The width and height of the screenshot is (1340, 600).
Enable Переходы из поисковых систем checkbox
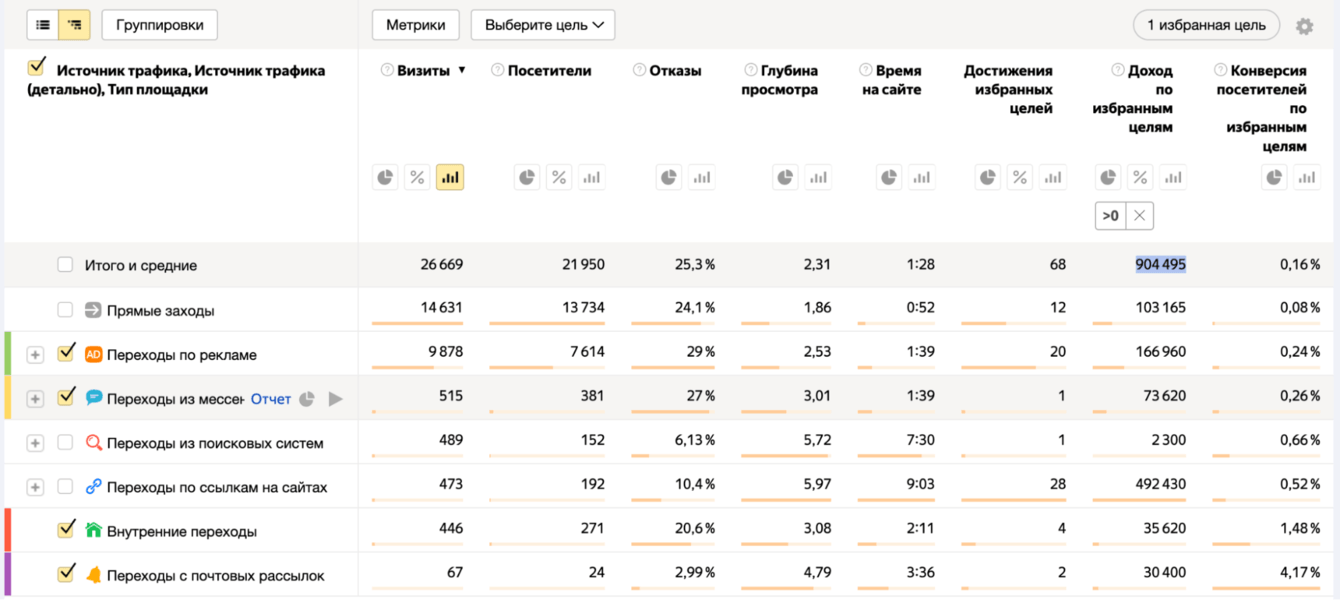pyautogui.click(x=65, y=442)
